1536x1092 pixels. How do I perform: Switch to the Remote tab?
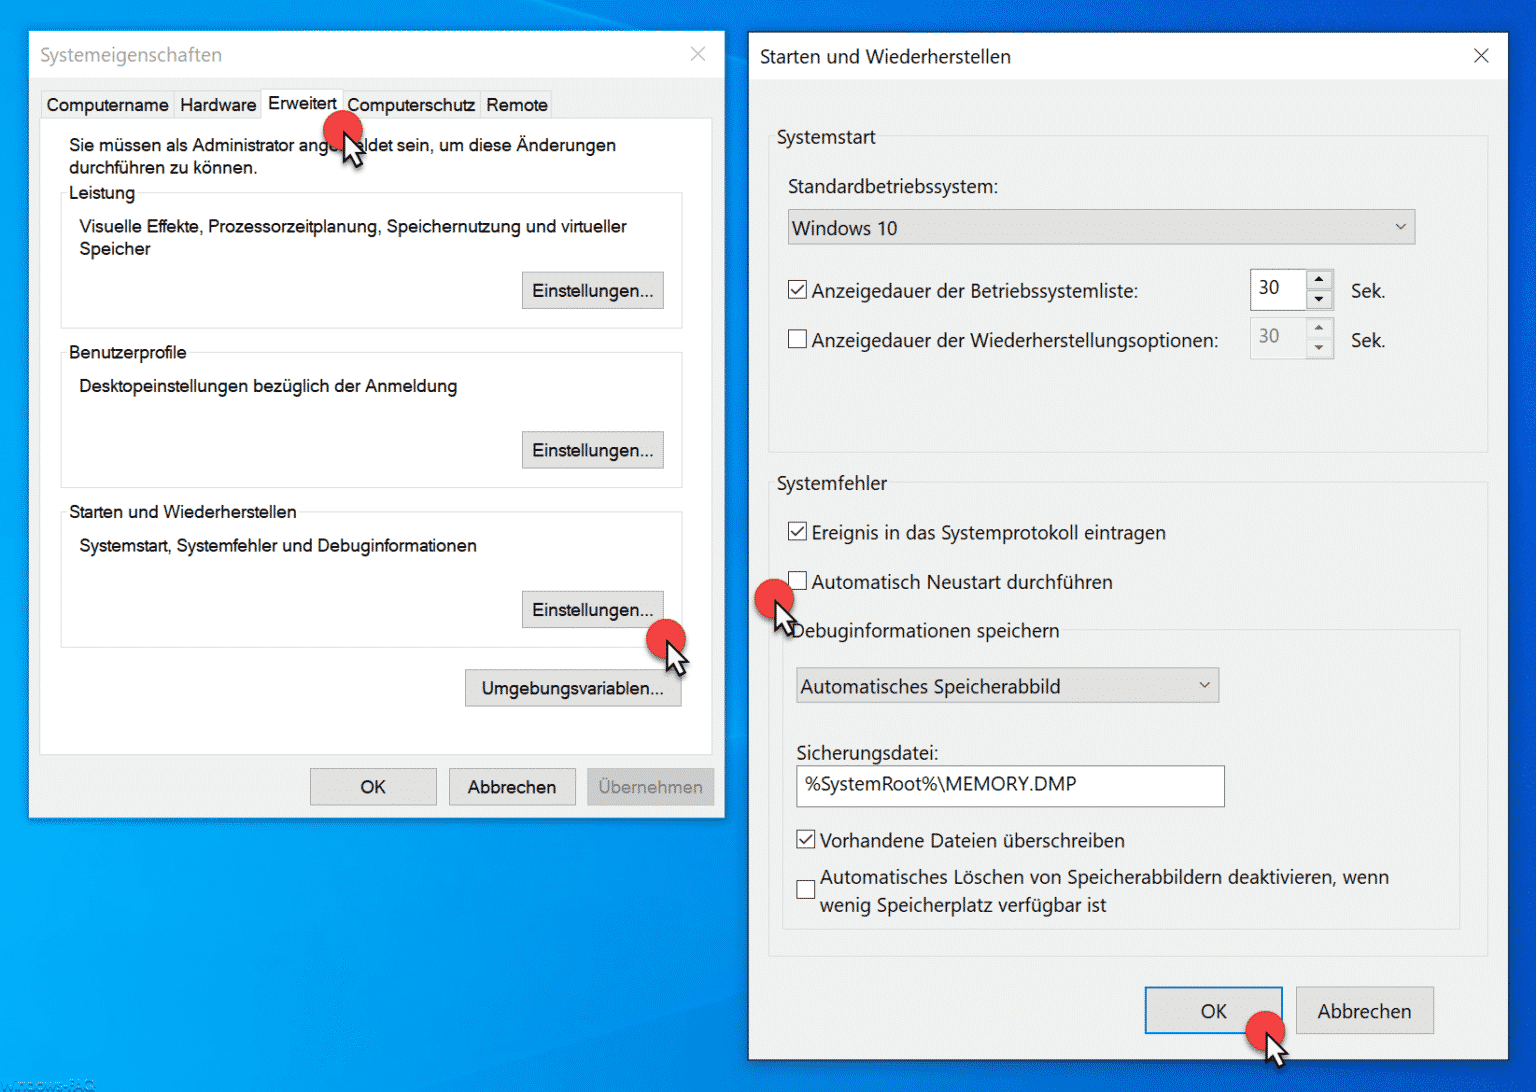(516, 104)
